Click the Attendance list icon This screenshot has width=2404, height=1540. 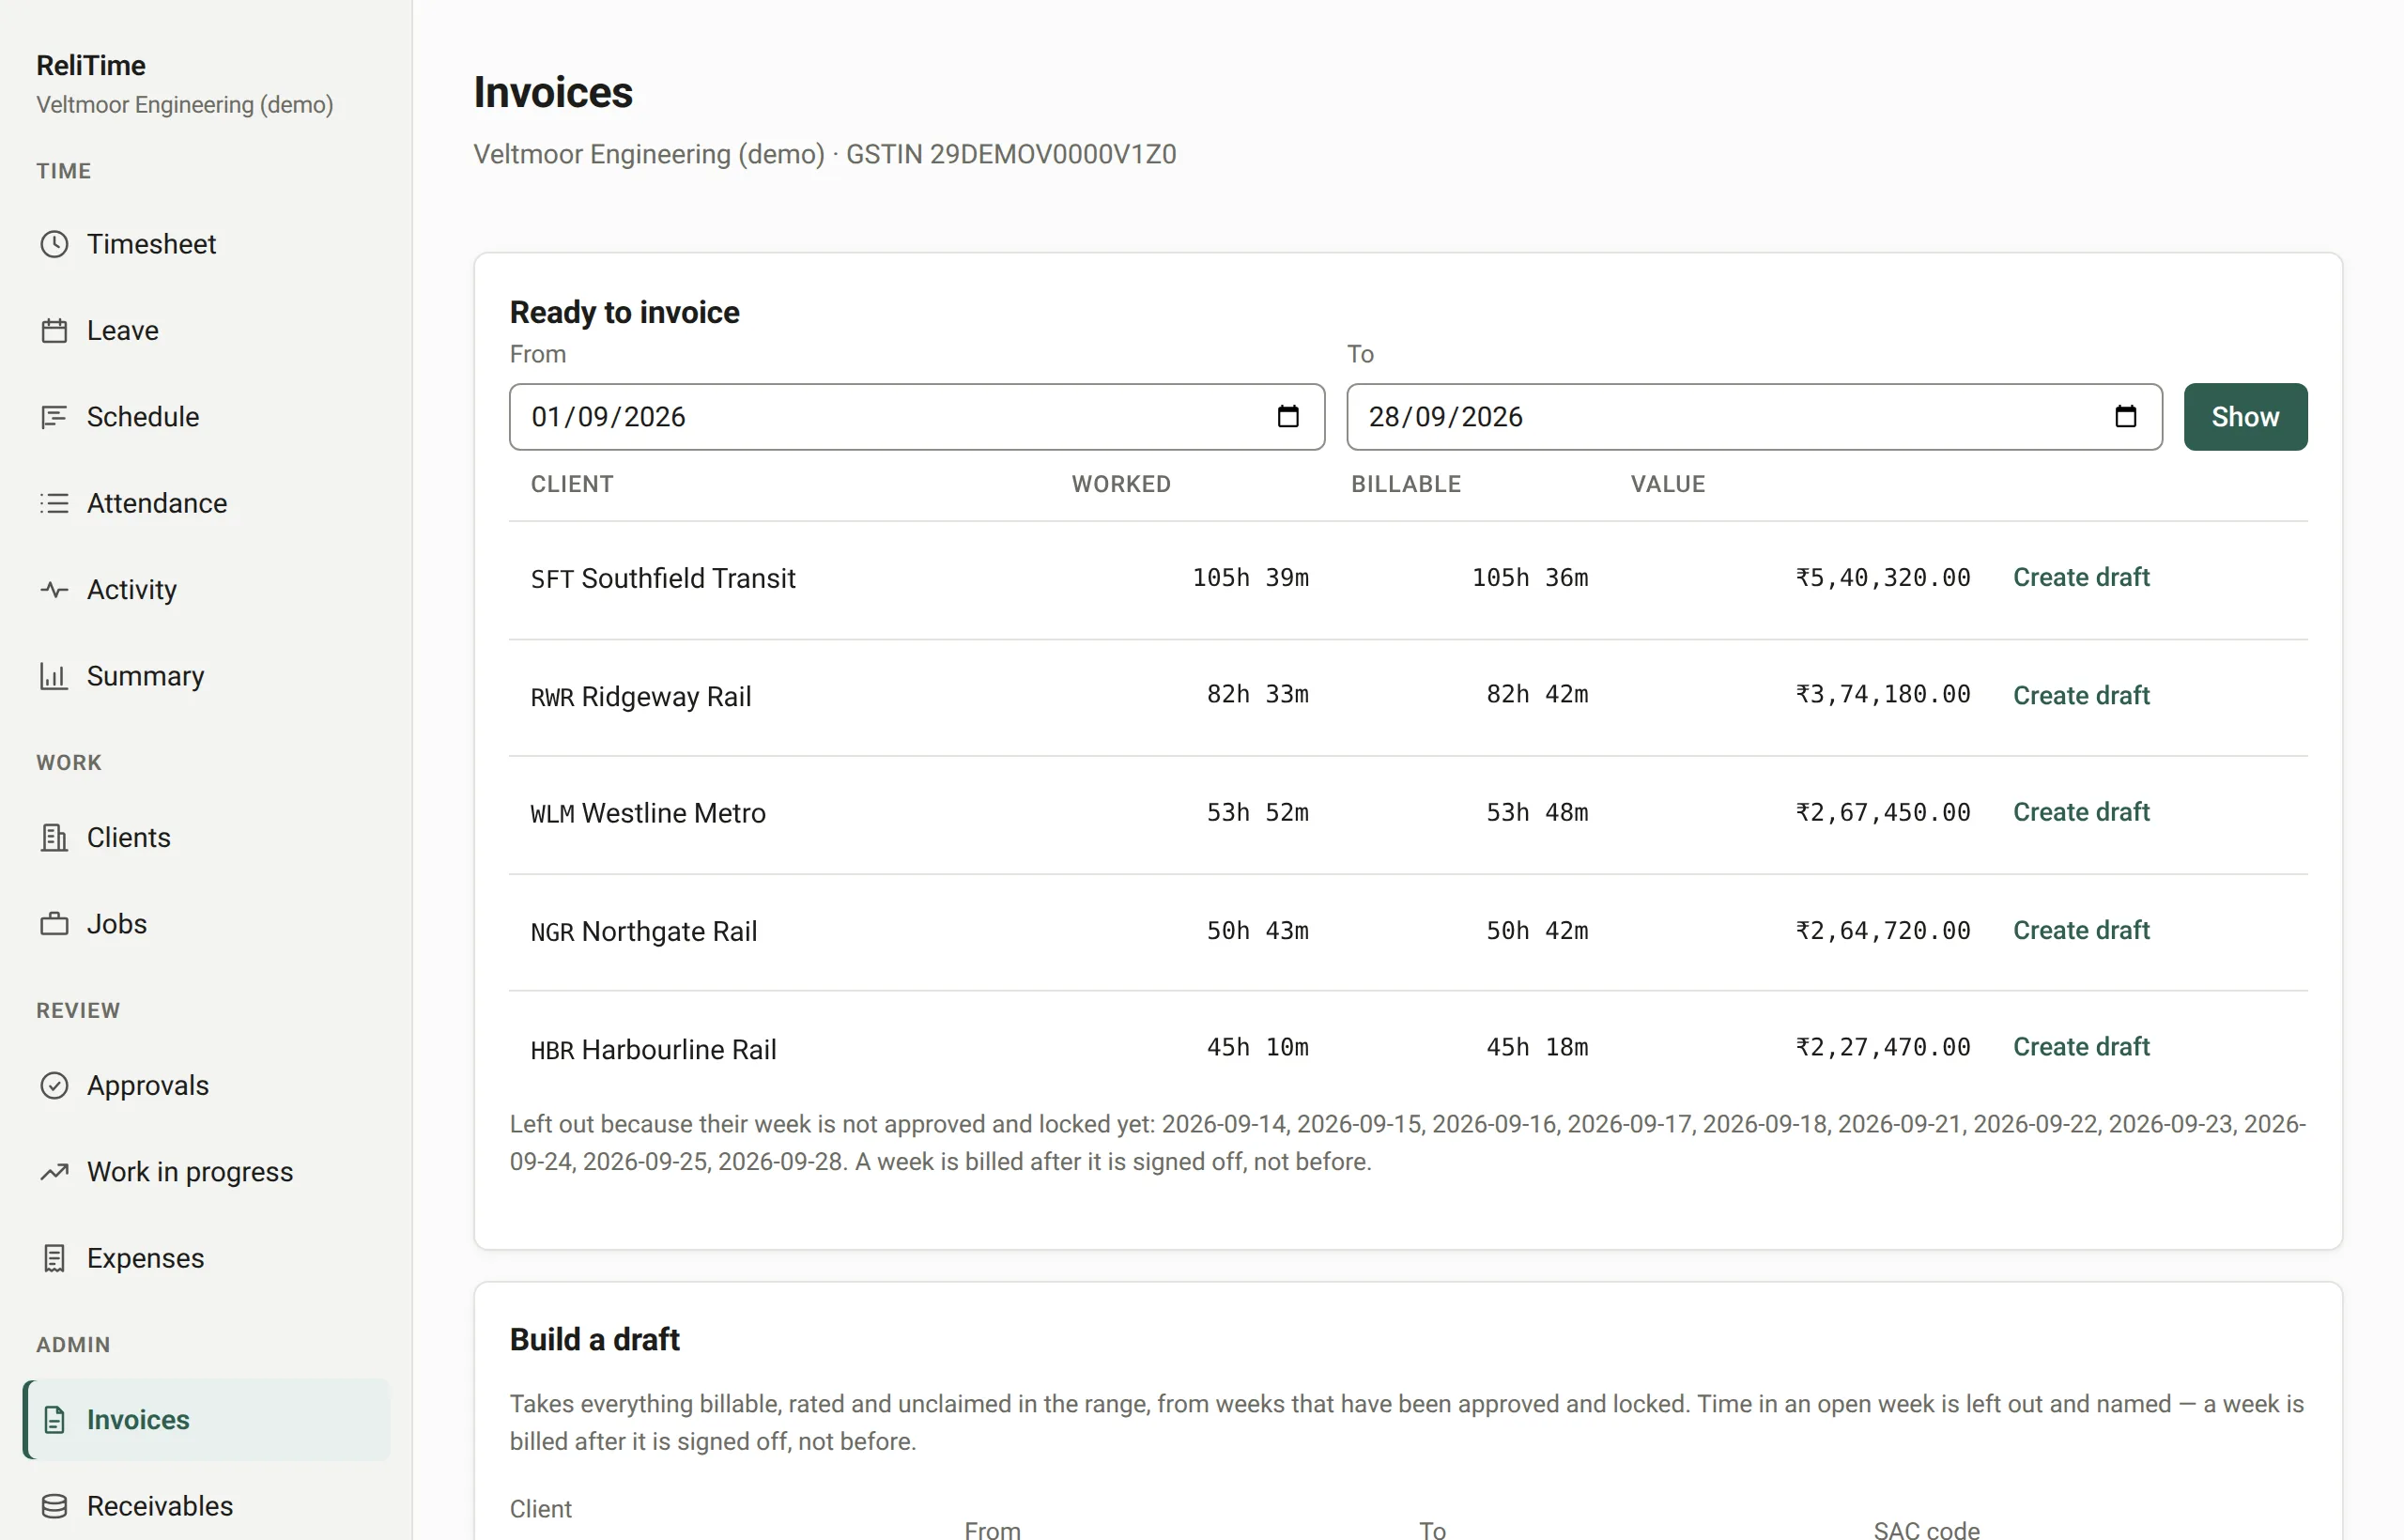click(x=54, y=503)
